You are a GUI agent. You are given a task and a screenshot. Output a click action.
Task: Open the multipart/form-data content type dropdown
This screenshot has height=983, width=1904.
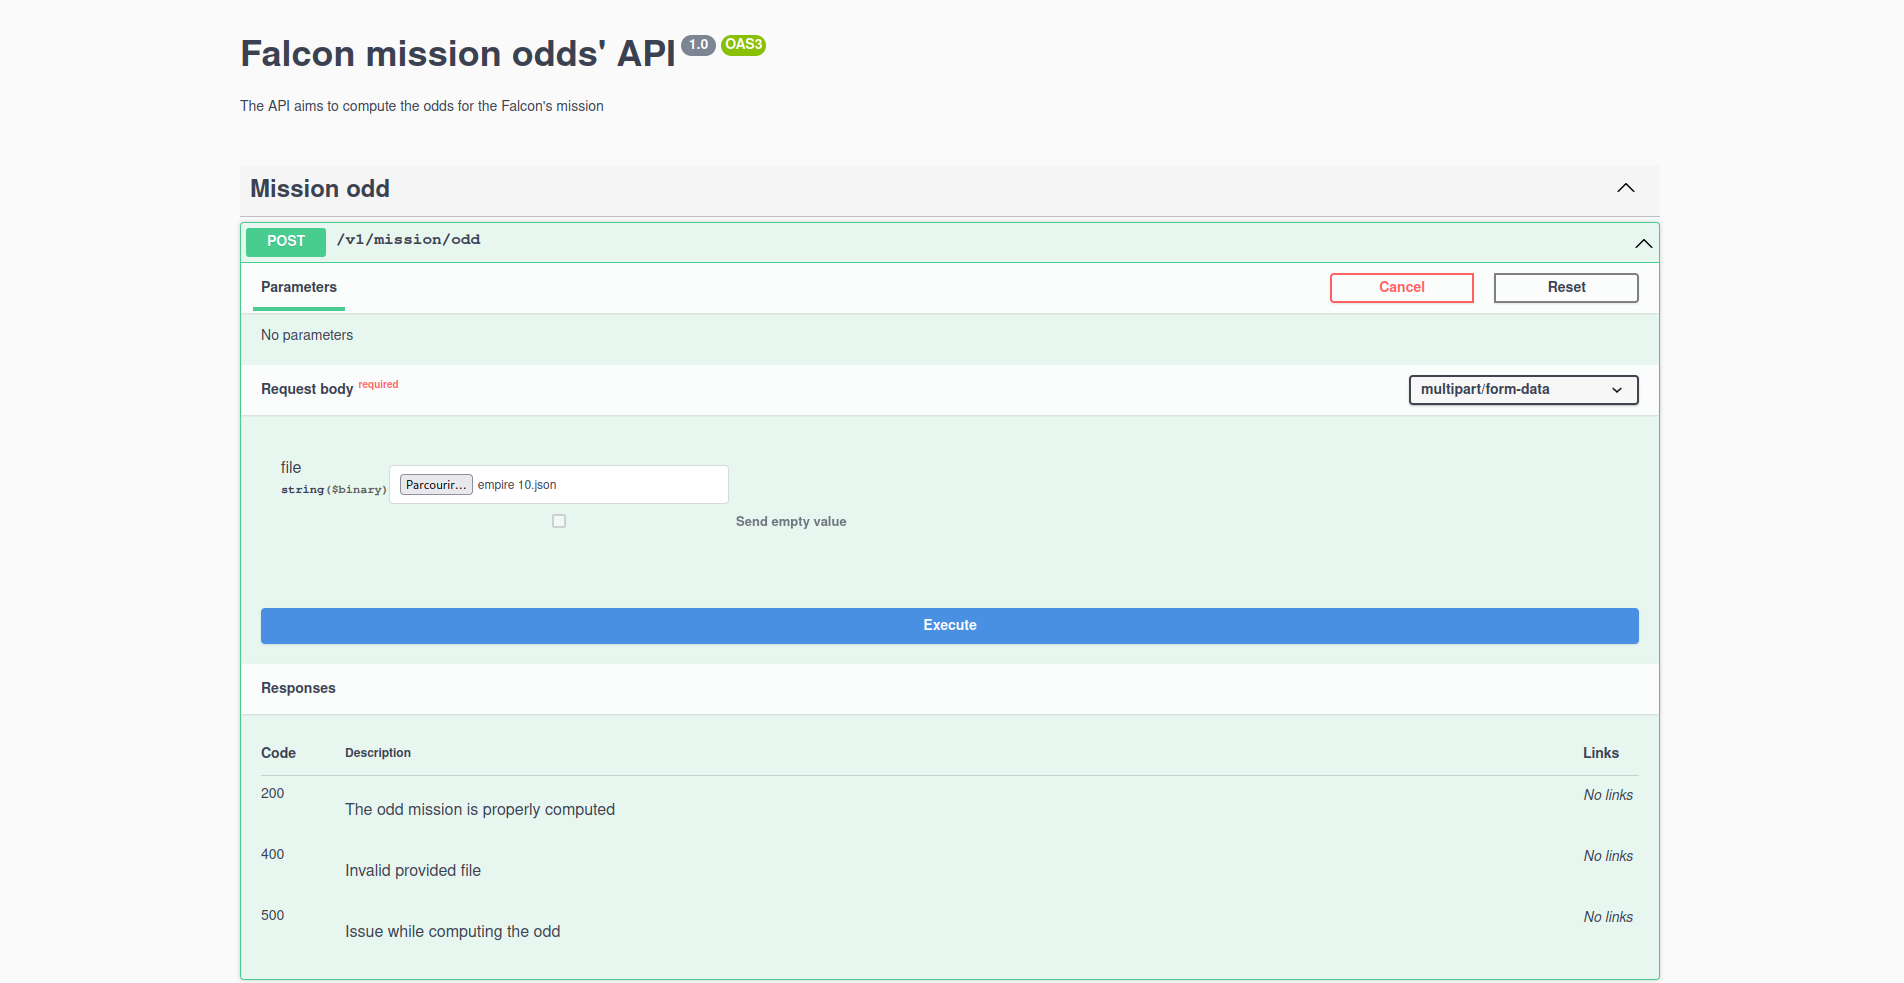coord(1523,390)
